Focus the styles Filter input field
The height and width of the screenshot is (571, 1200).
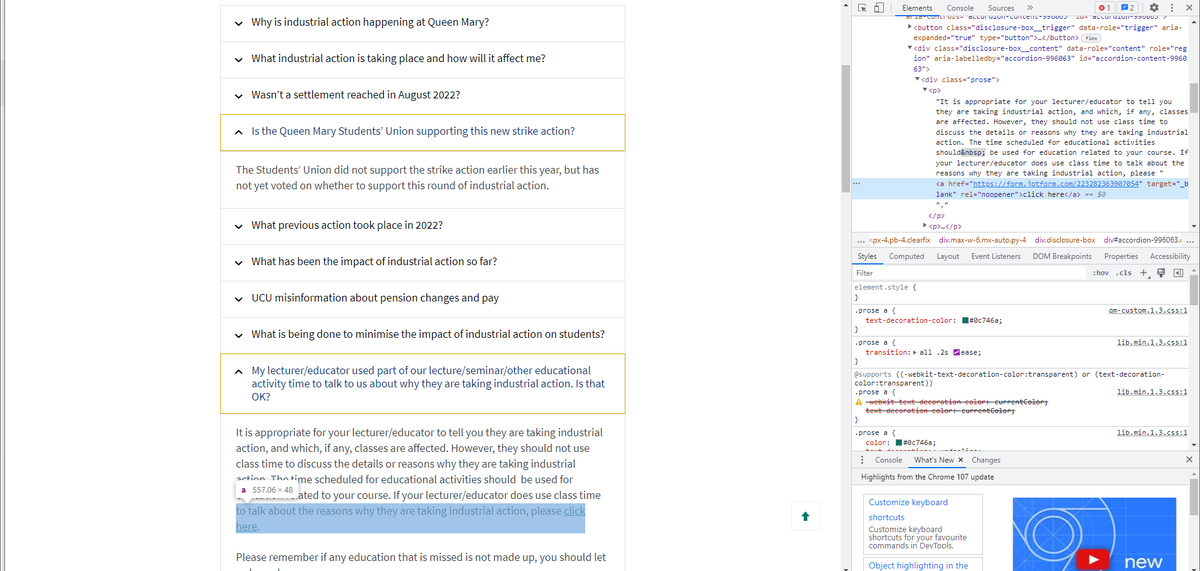970,272
